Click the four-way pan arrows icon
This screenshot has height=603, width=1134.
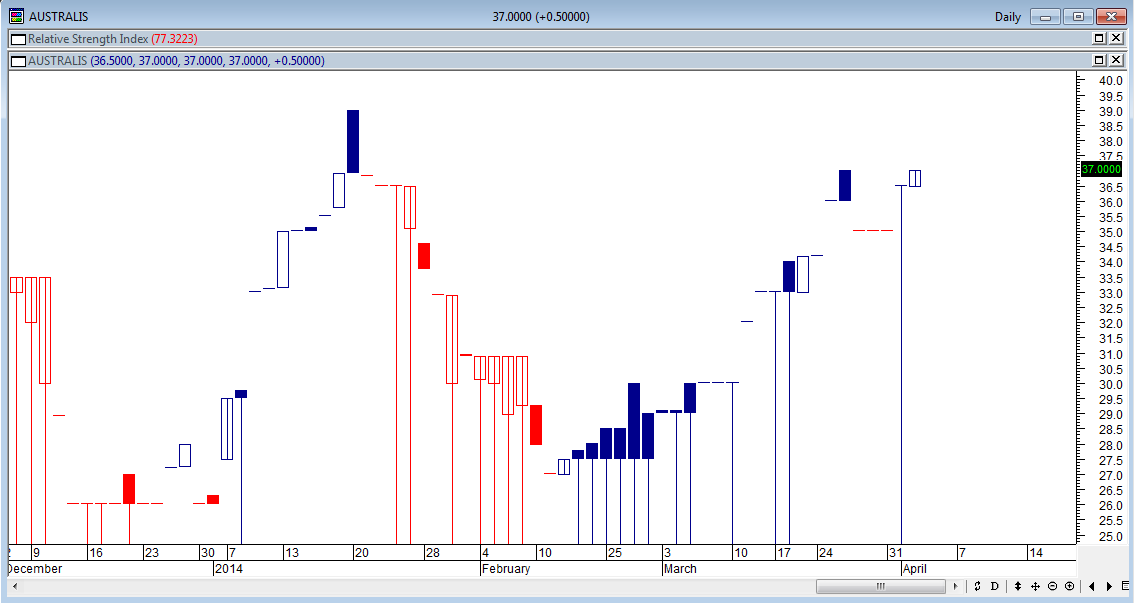[1035, 586]
